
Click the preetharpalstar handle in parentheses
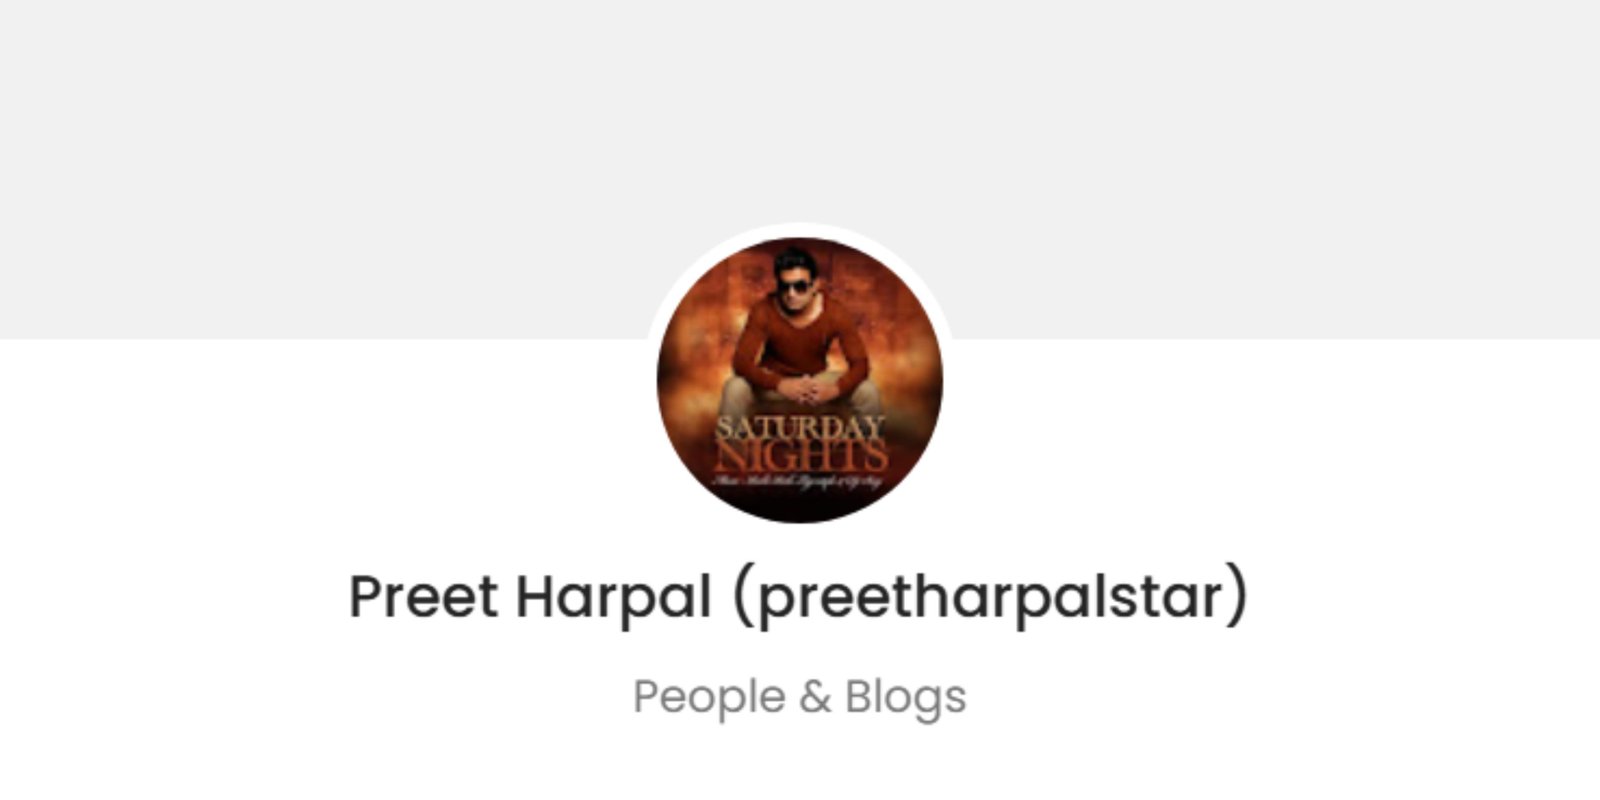990,597
